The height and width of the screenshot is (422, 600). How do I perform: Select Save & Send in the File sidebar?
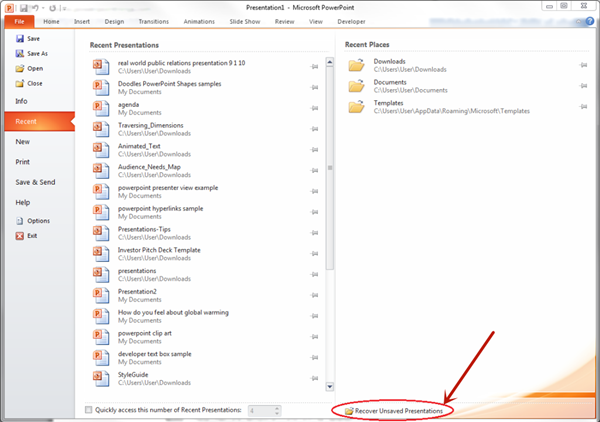(35, 182)
